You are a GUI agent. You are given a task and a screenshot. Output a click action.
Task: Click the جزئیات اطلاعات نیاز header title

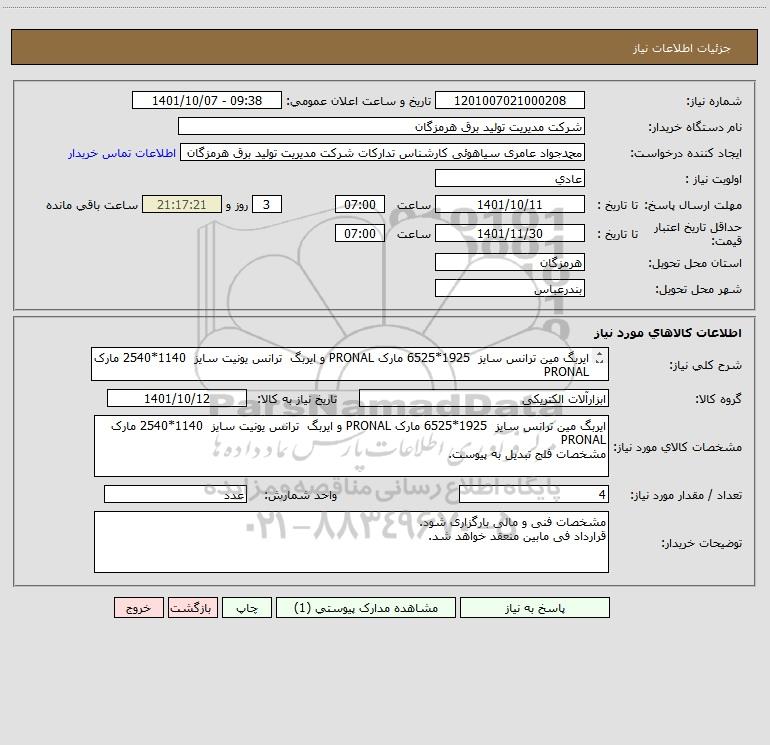[681, 48]
